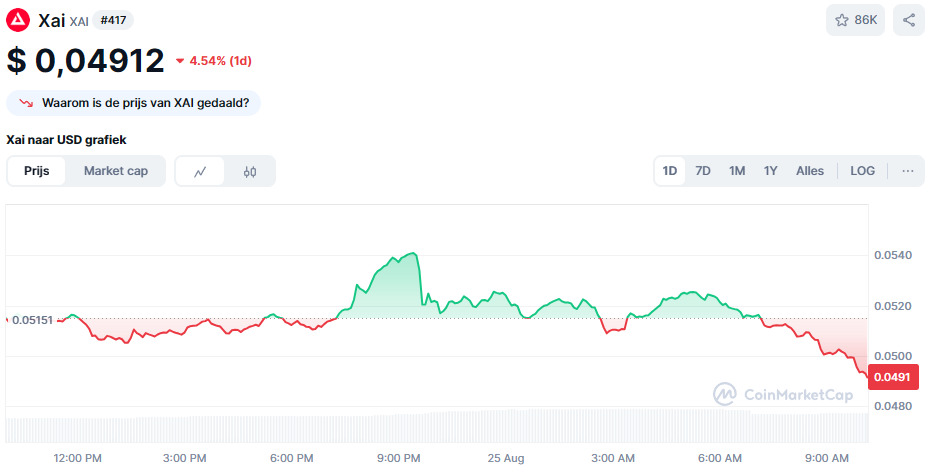
Task: Click the 25 Aug date label
Action: 506,459
